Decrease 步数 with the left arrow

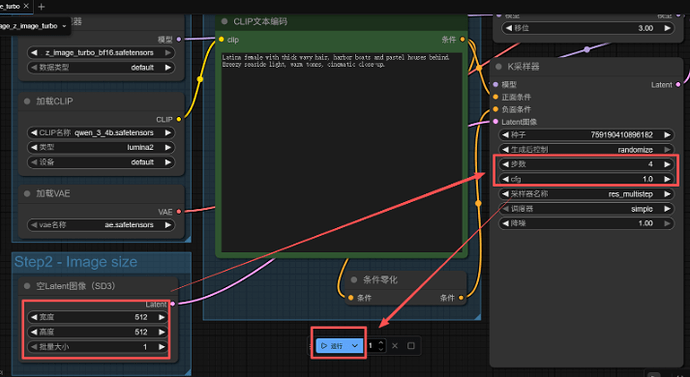505,164
